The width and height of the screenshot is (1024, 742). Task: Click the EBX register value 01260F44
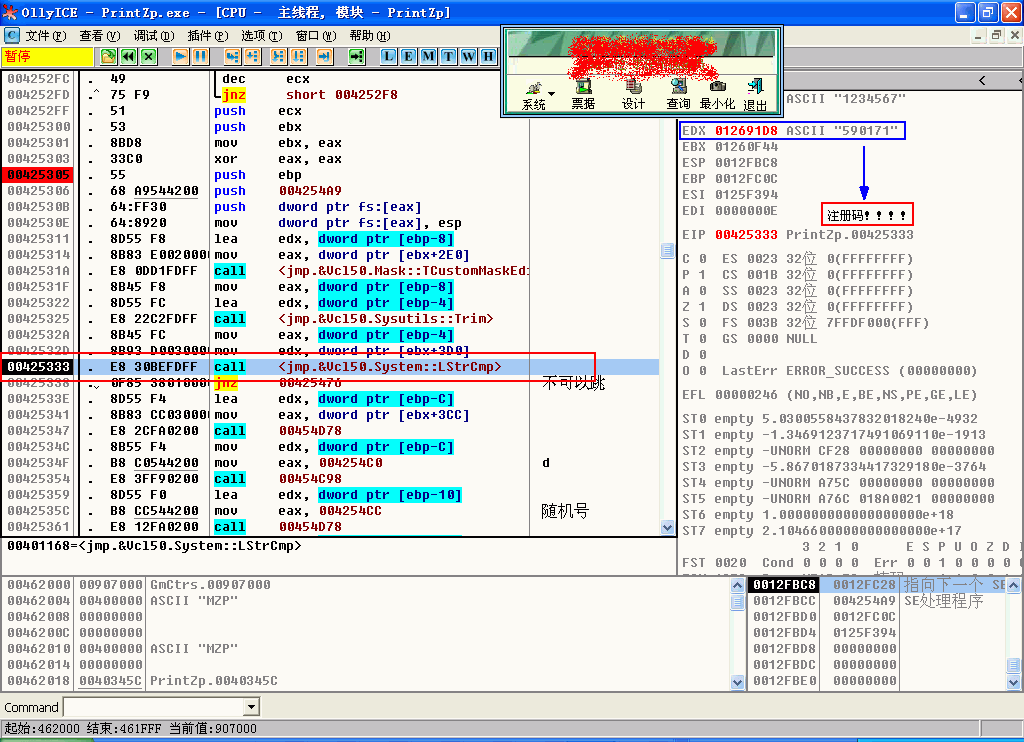(746, 146)
